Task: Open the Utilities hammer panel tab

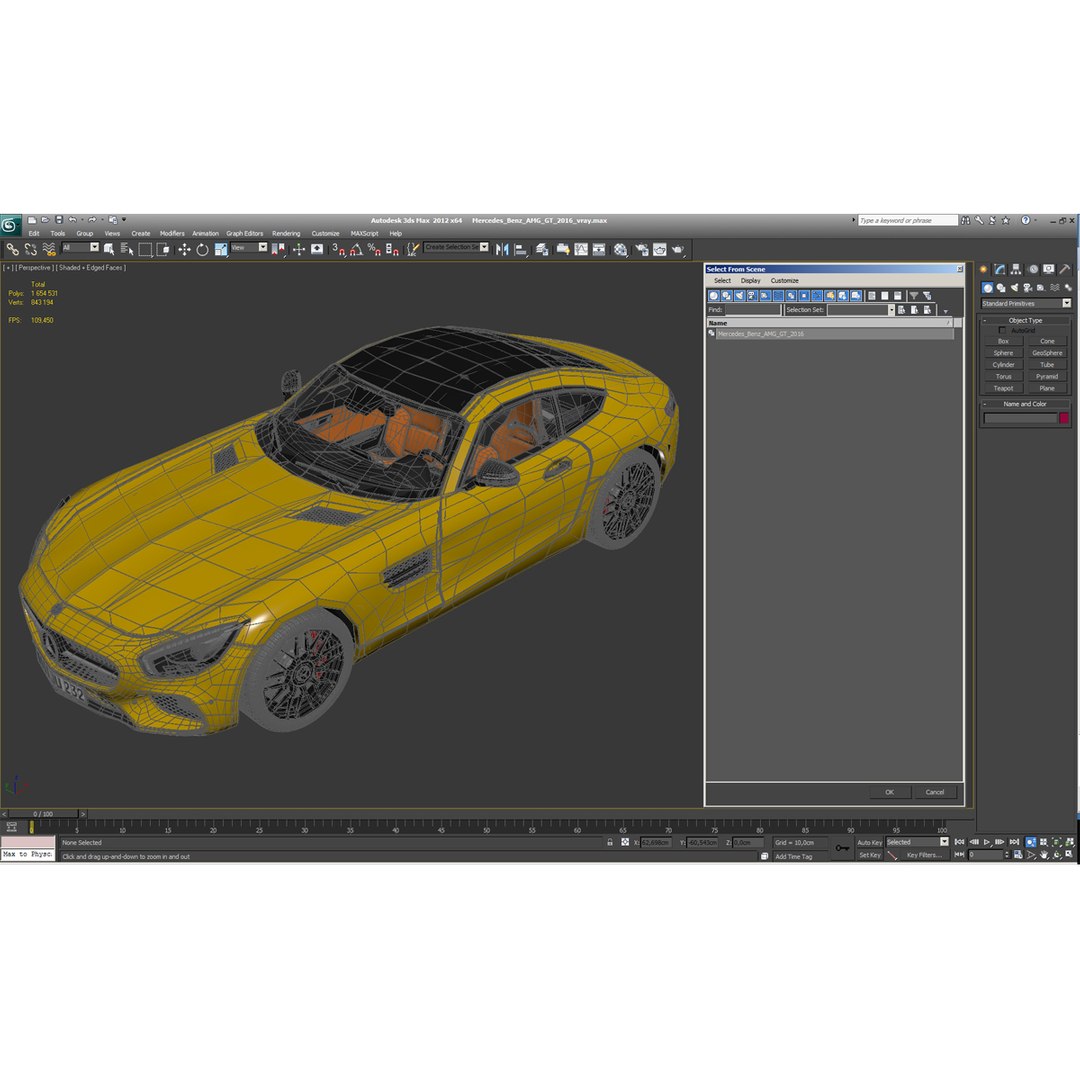Action: pos(1064,269)
